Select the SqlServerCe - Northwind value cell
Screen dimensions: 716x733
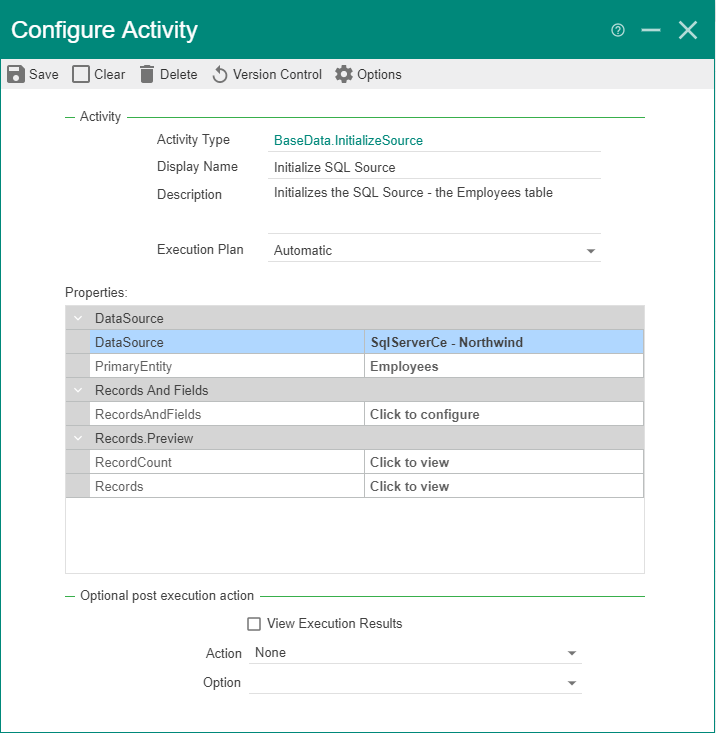coord(504,342)
